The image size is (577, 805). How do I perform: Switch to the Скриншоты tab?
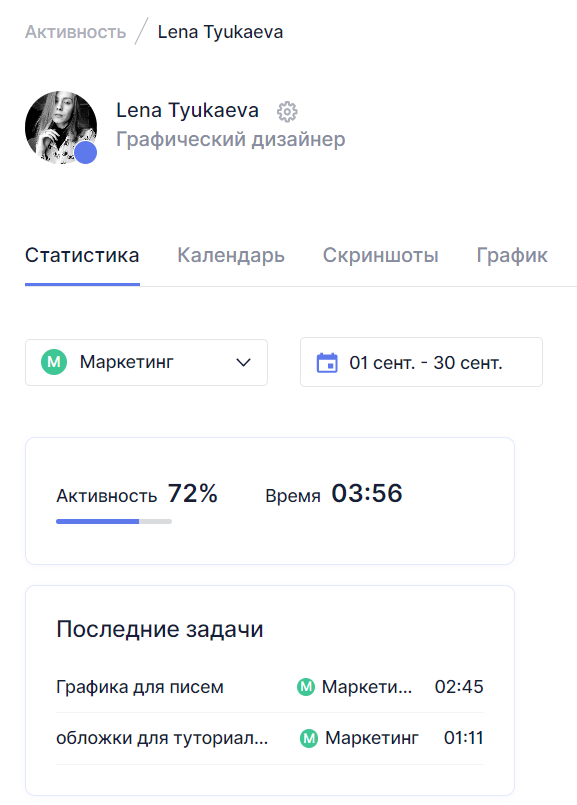coord(380,255)
